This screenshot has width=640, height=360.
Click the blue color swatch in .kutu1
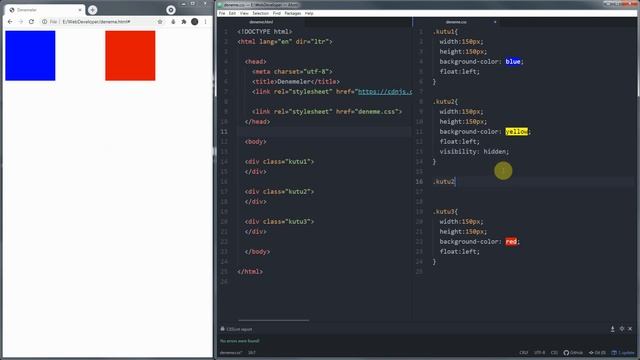click(513, 62)
